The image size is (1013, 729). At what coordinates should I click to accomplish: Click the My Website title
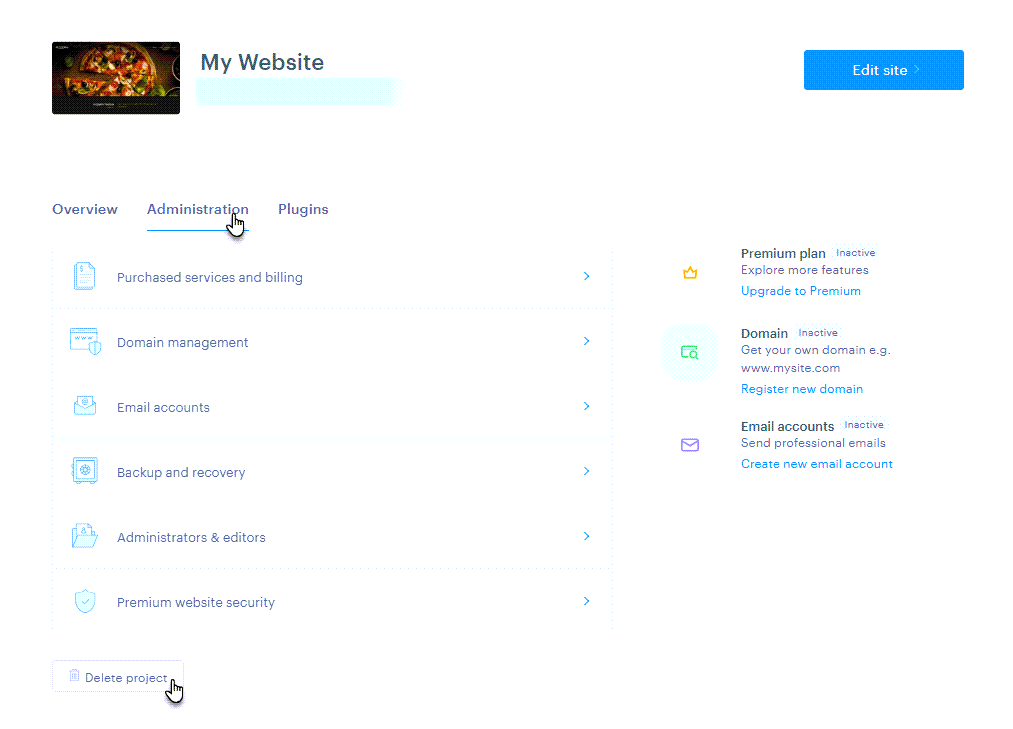[x=262, y=63]
